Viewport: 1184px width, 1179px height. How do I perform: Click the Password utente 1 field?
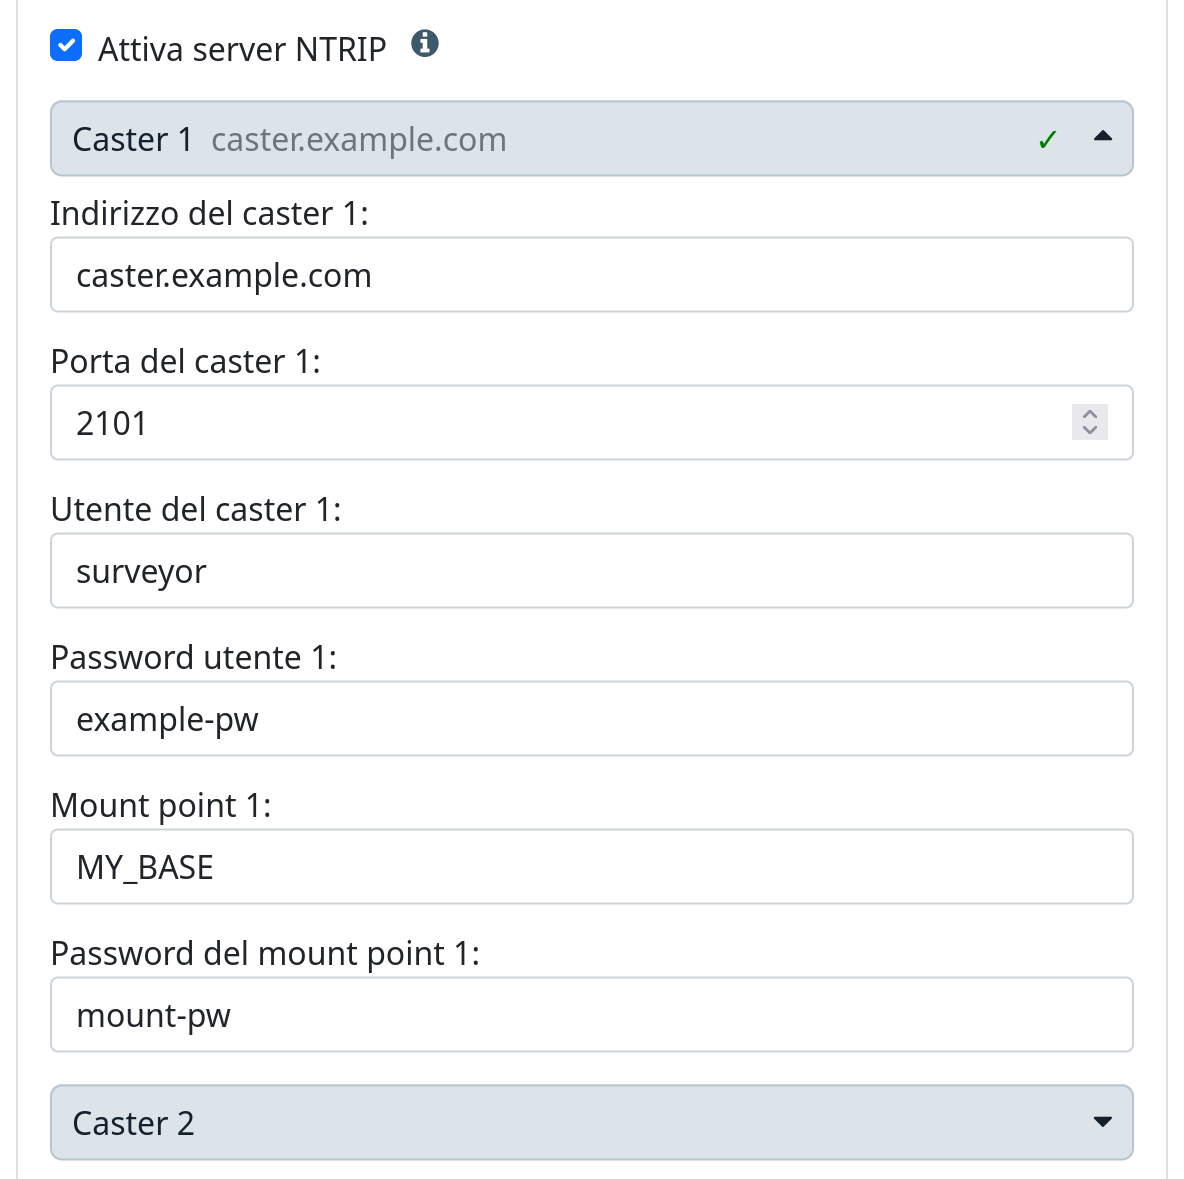591,718
